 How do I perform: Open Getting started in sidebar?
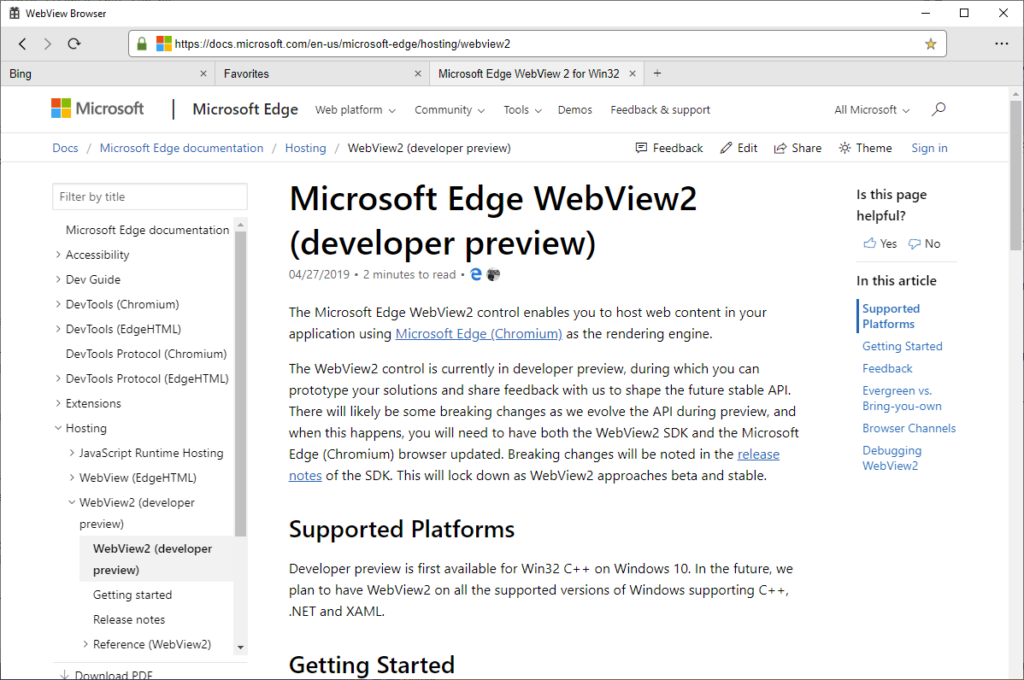[133, 595]
